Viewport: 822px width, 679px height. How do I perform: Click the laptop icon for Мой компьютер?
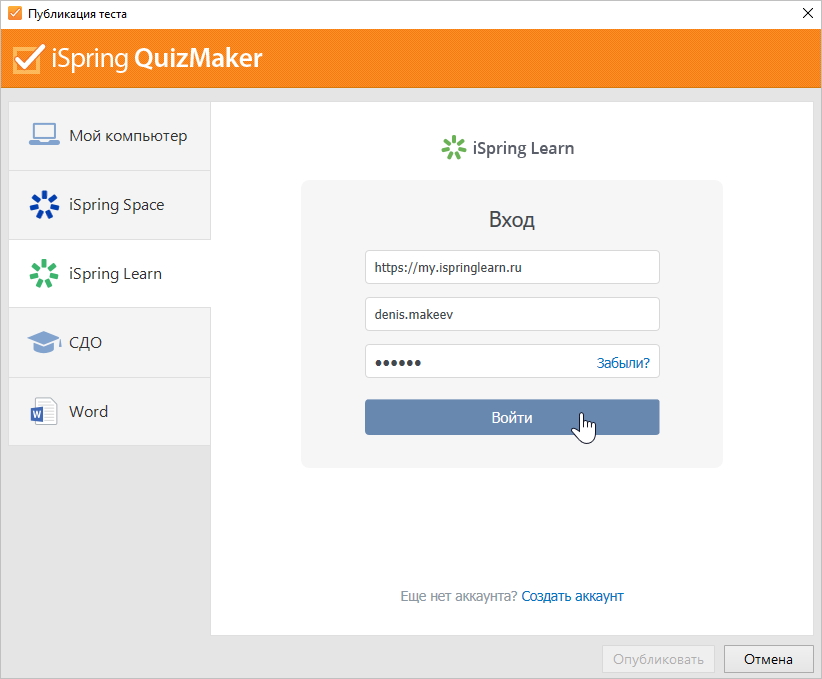click(44, 135)
